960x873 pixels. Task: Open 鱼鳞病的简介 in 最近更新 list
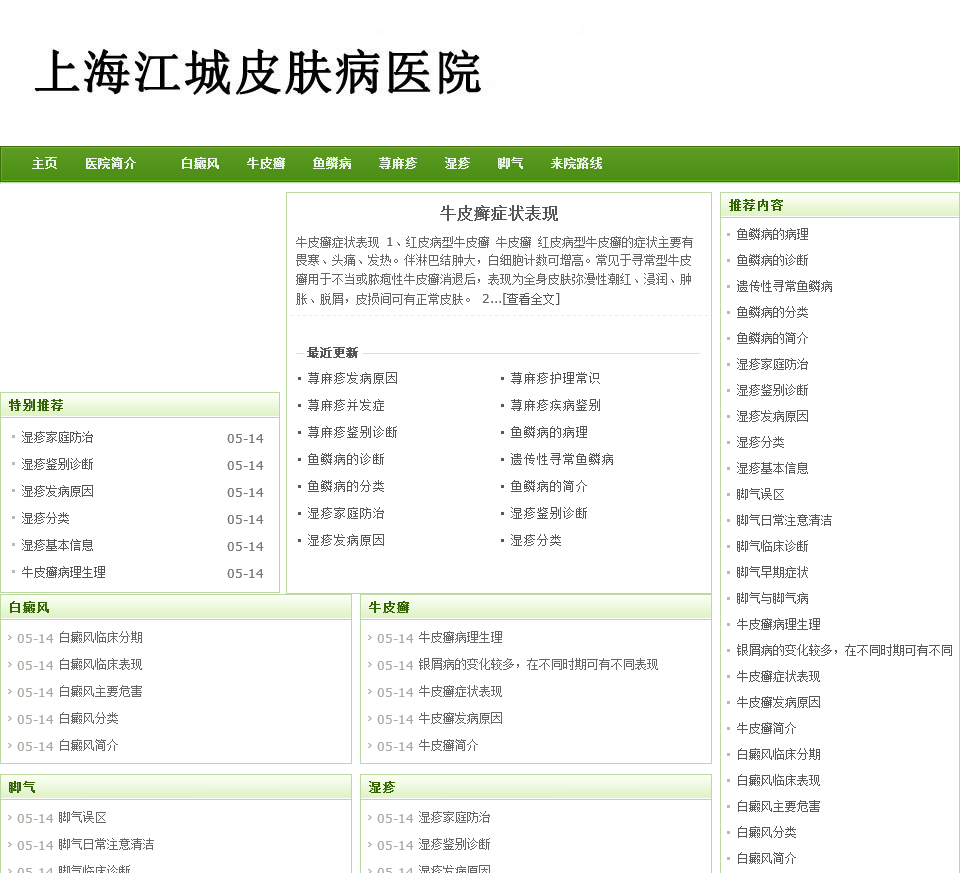pyautogui.click(x=549, y=486)
